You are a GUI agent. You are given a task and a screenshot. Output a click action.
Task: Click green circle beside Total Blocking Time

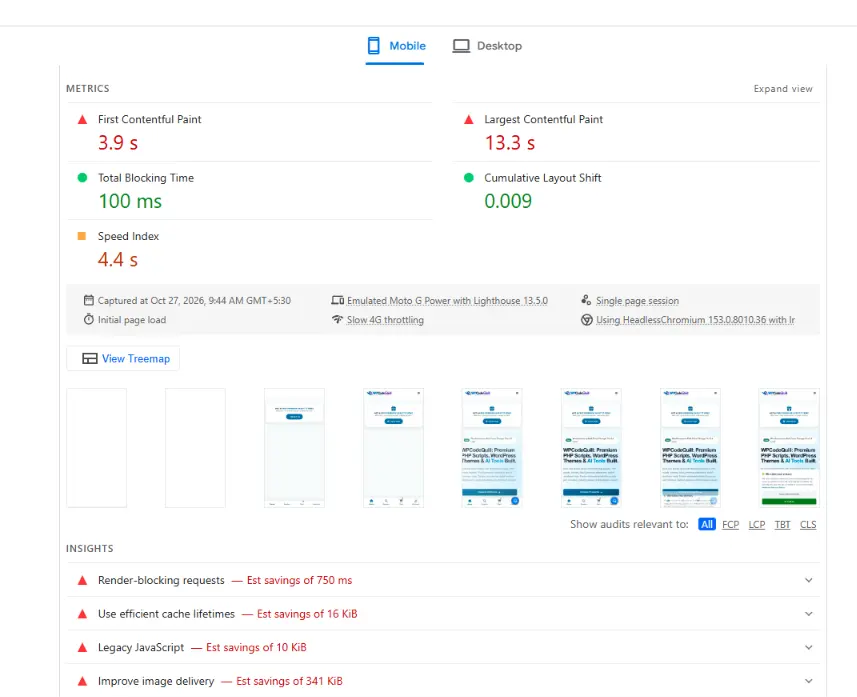[x=83, y=178]
